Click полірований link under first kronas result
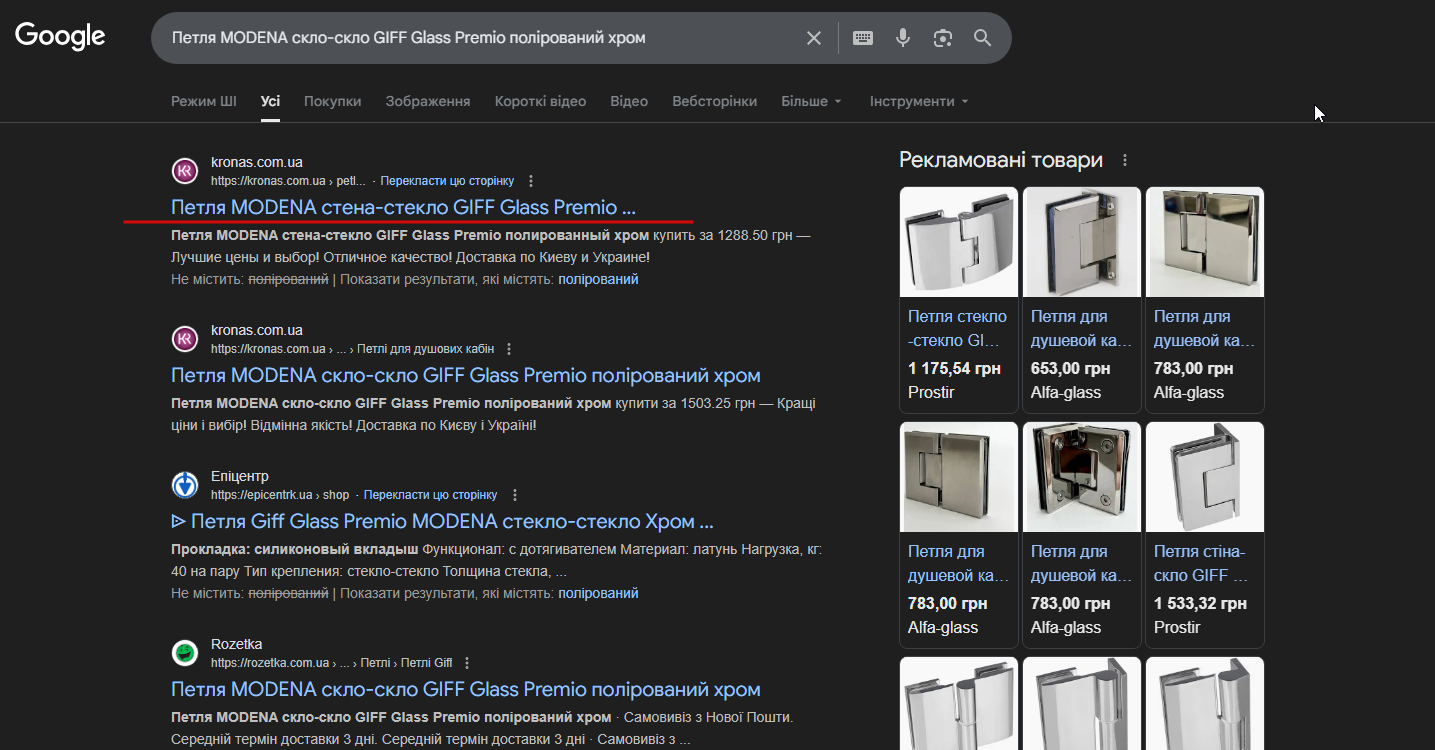This screenshot has height=750, width=1435. 598,279
